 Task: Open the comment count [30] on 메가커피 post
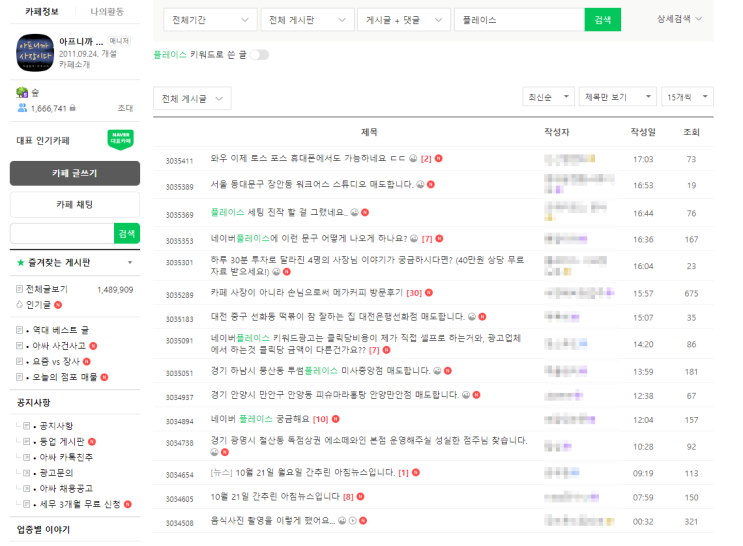point(414,293)
